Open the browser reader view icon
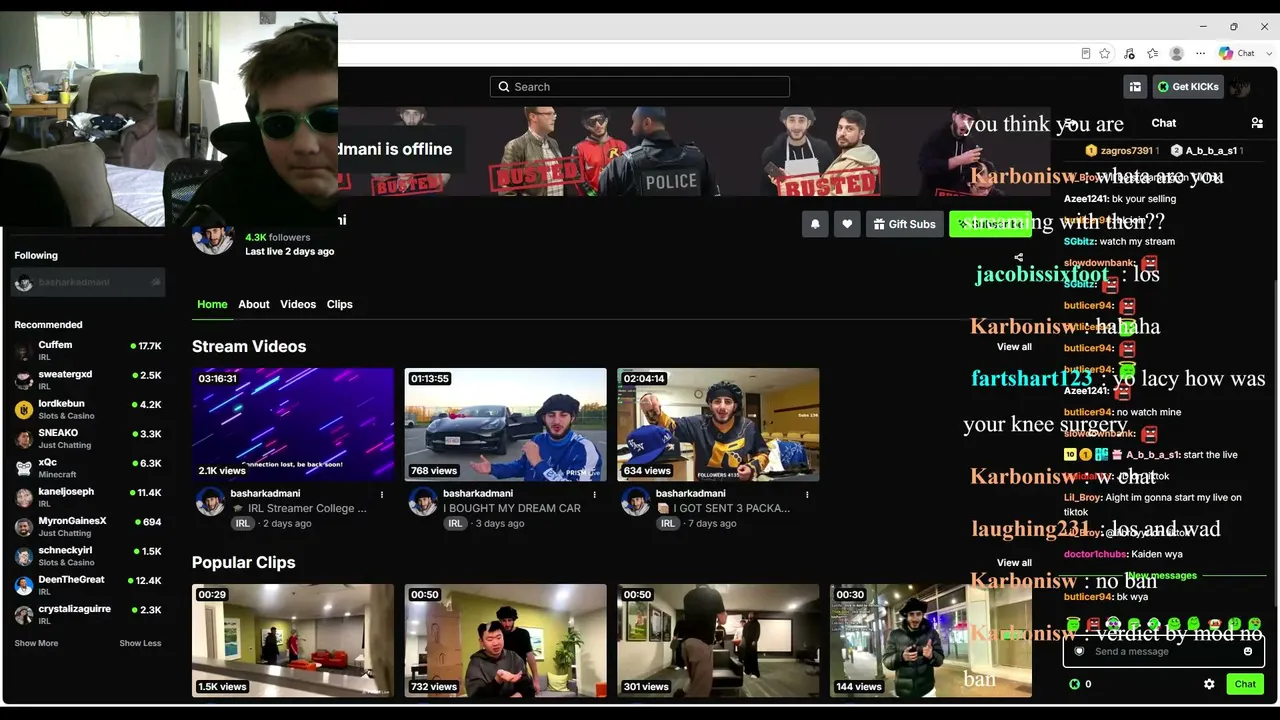The height and width of the screenshot is (720, 1280). (1086, 53)
